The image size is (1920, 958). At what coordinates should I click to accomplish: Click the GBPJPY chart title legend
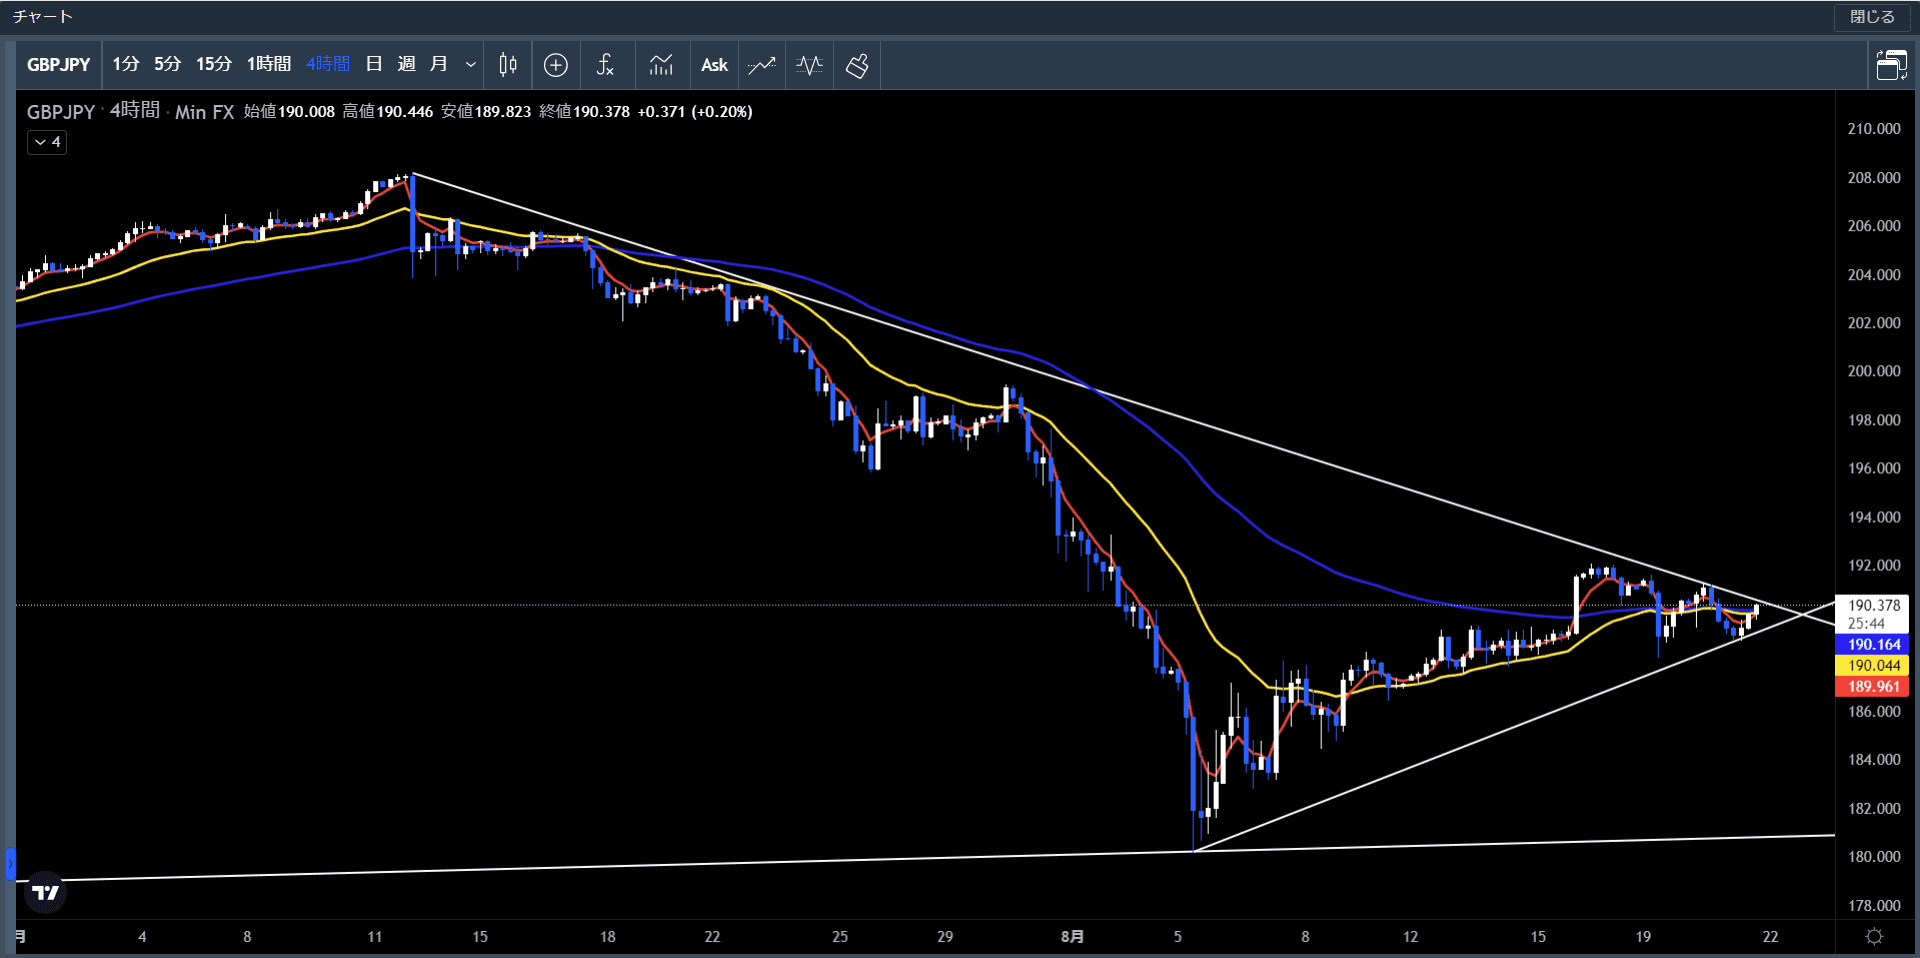[61, 112]
